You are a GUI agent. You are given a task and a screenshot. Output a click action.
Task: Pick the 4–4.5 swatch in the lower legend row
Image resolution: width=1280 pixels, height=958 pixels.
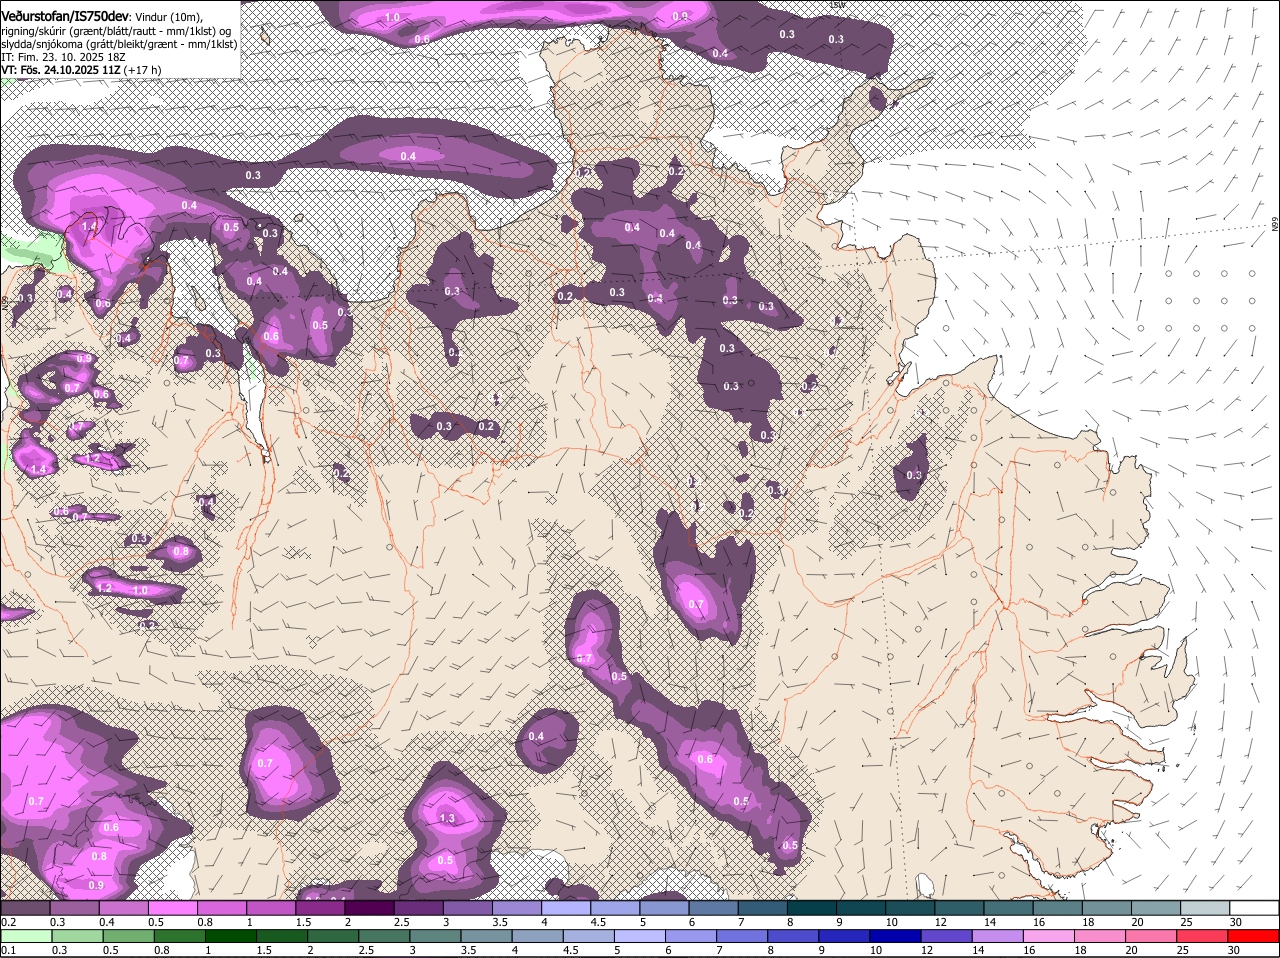coord(538,937)
